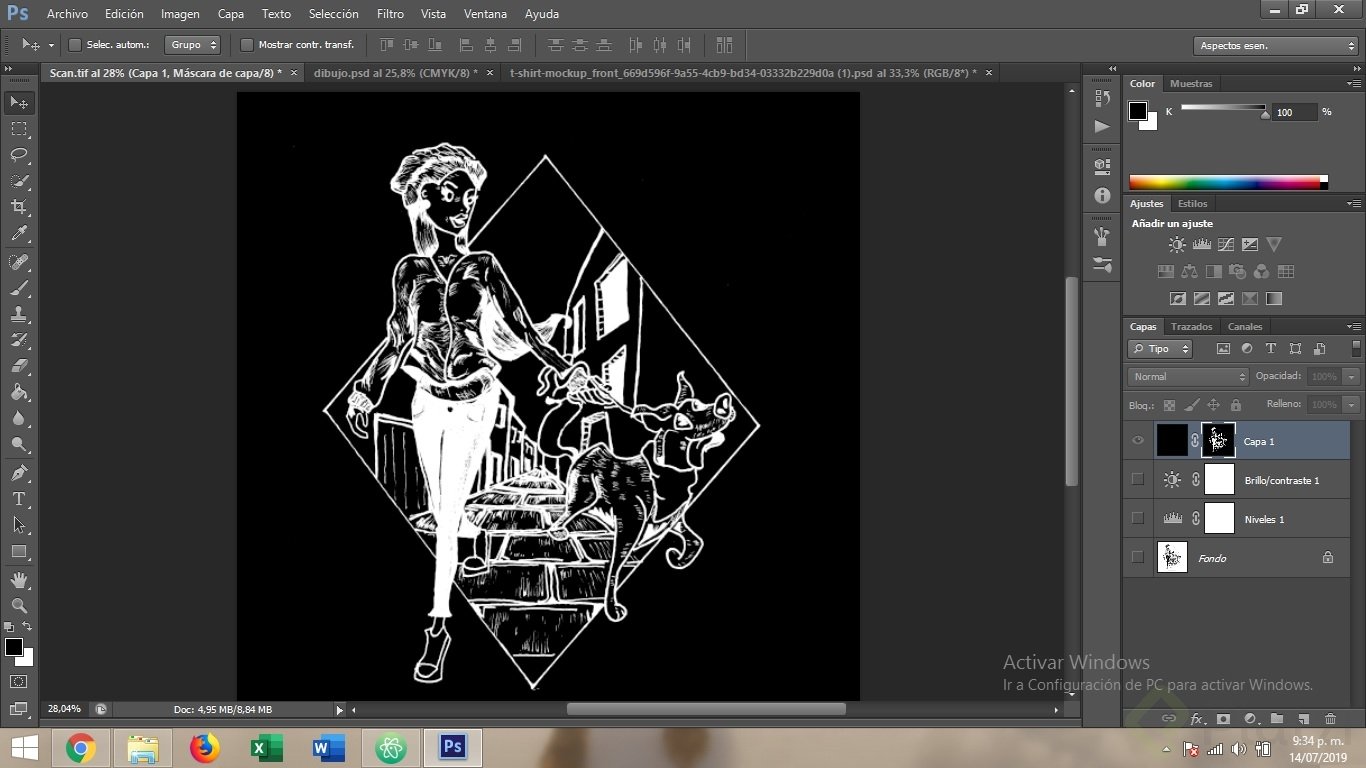The height and width of the screenshot is (768, 1366).
Task: Switch to the Muestras tab
Action: point(1191,84)
